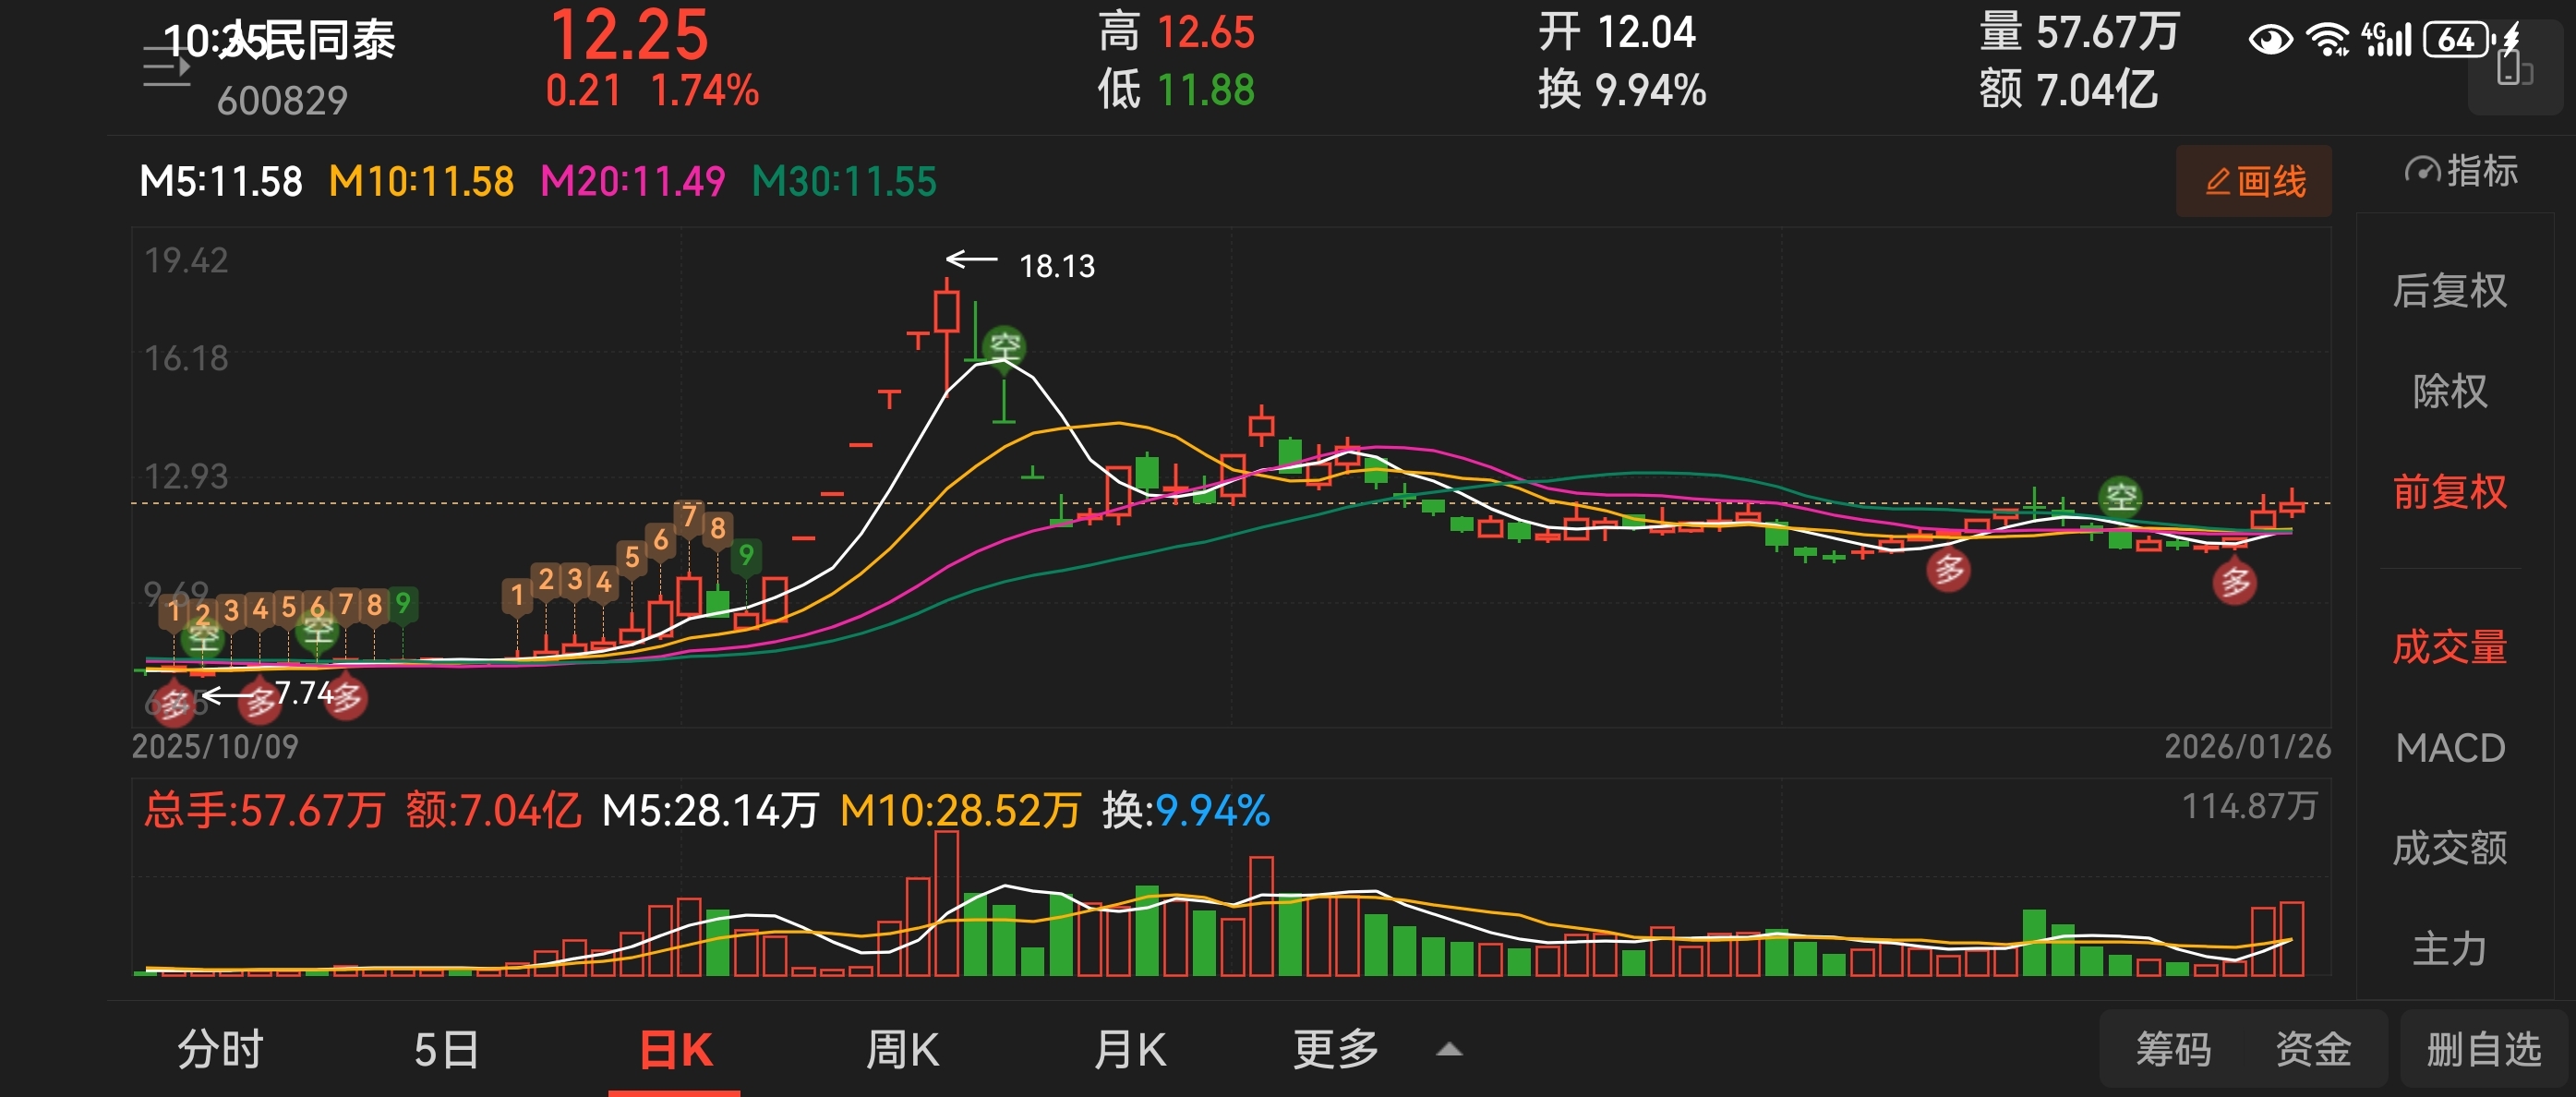Tap the tallest volume bar
Image resolution: width=2576 pixels, height=1097 pixels.
(946, 902)
